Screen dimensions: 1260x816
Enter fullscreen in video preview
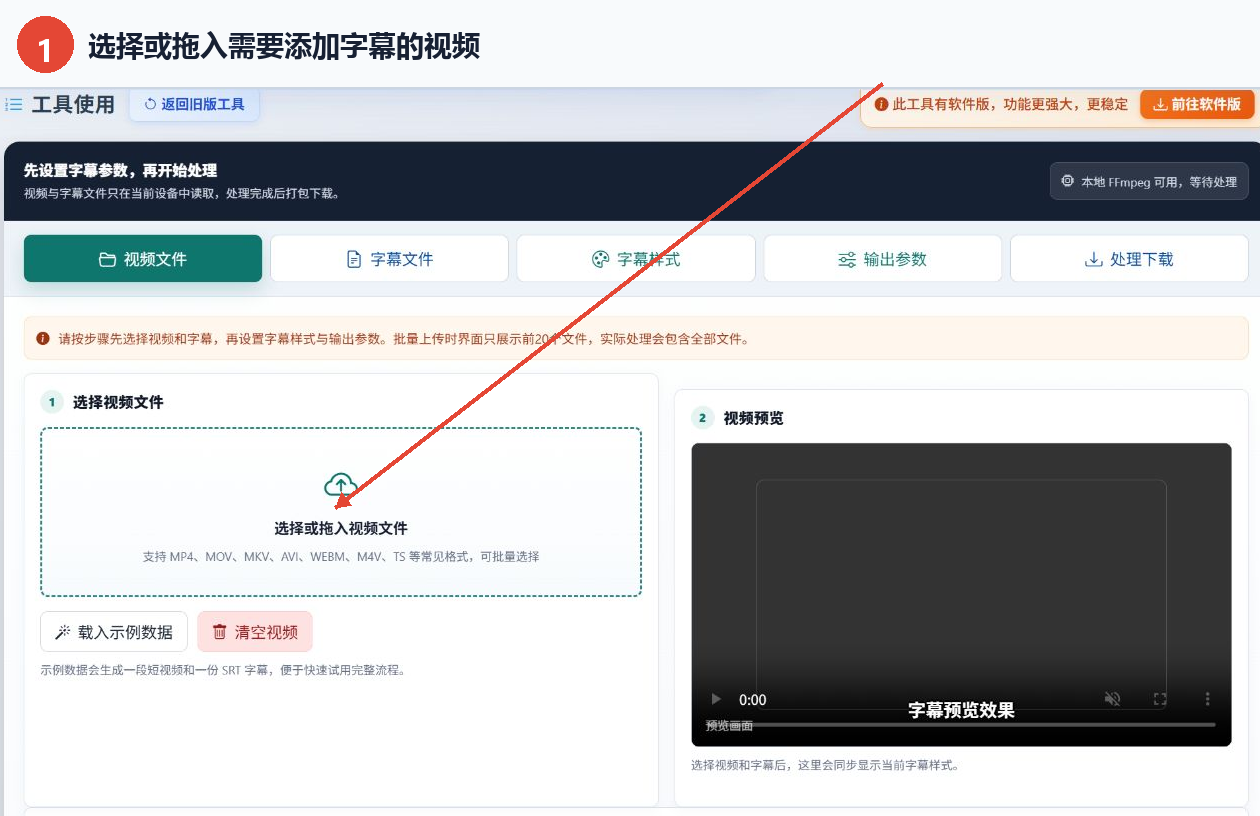click(1160, 699)
